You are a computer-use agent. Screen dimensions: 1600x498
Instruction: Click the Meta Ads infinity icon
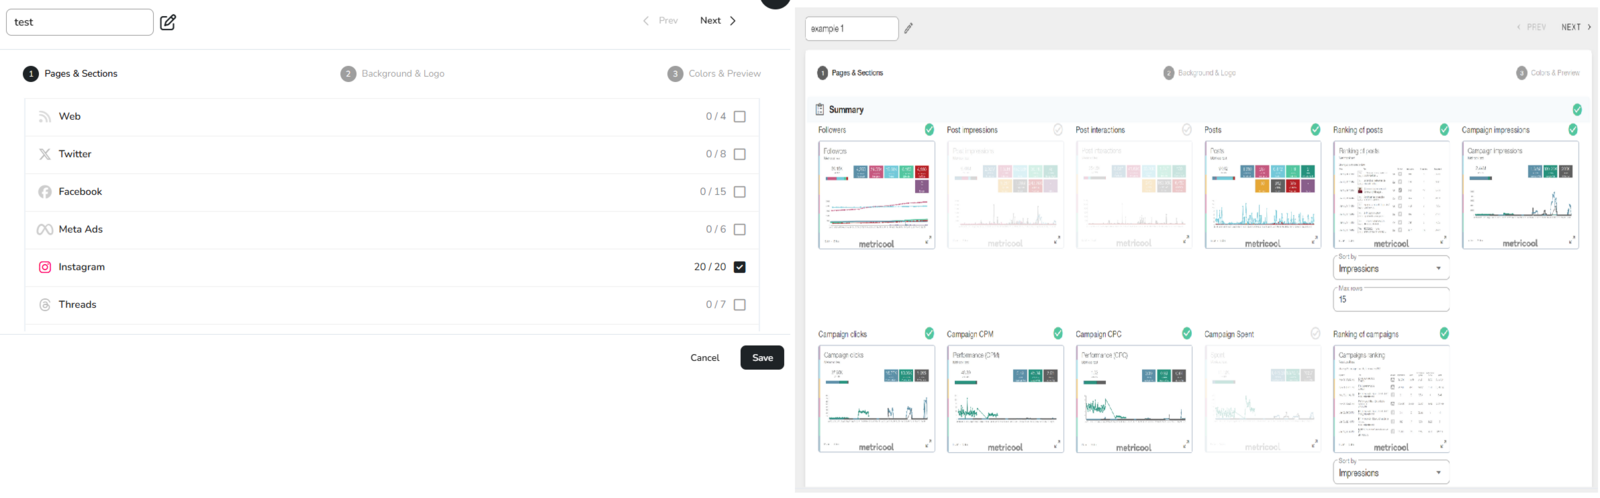click(x=45, y=230)
